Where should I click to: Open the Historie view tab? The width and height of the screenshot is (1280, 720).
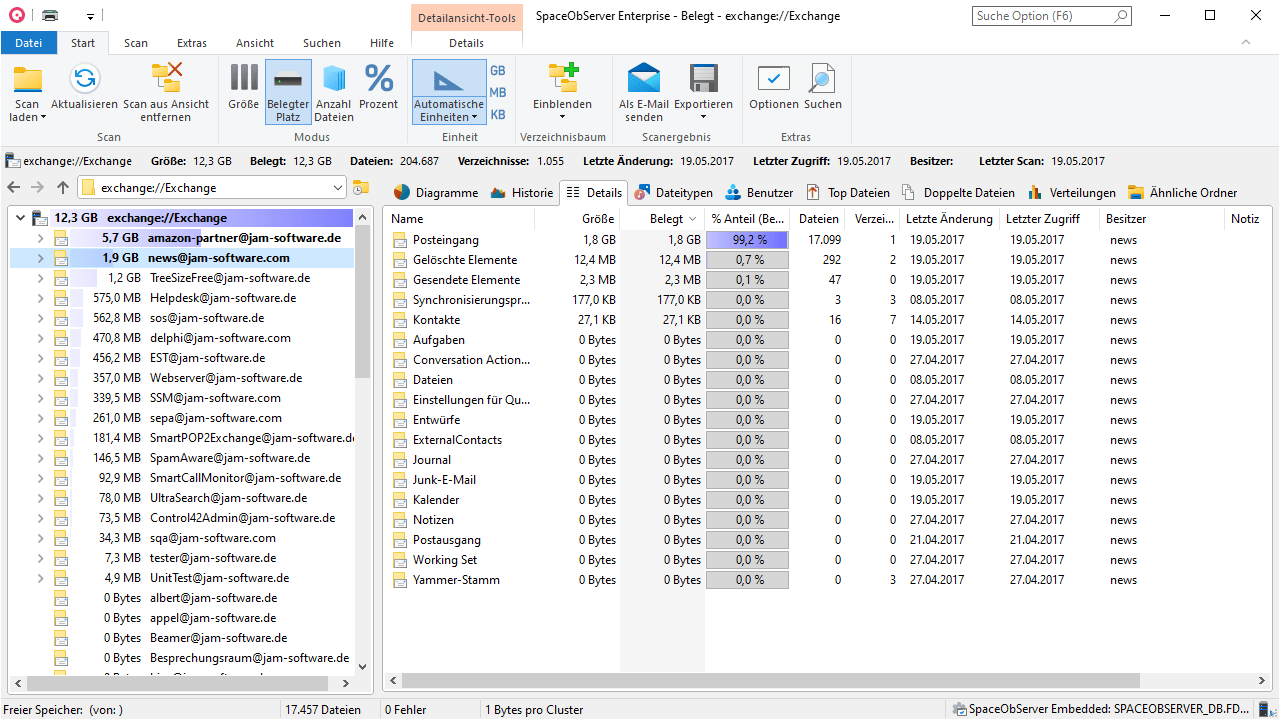click(x=521, y=193)
